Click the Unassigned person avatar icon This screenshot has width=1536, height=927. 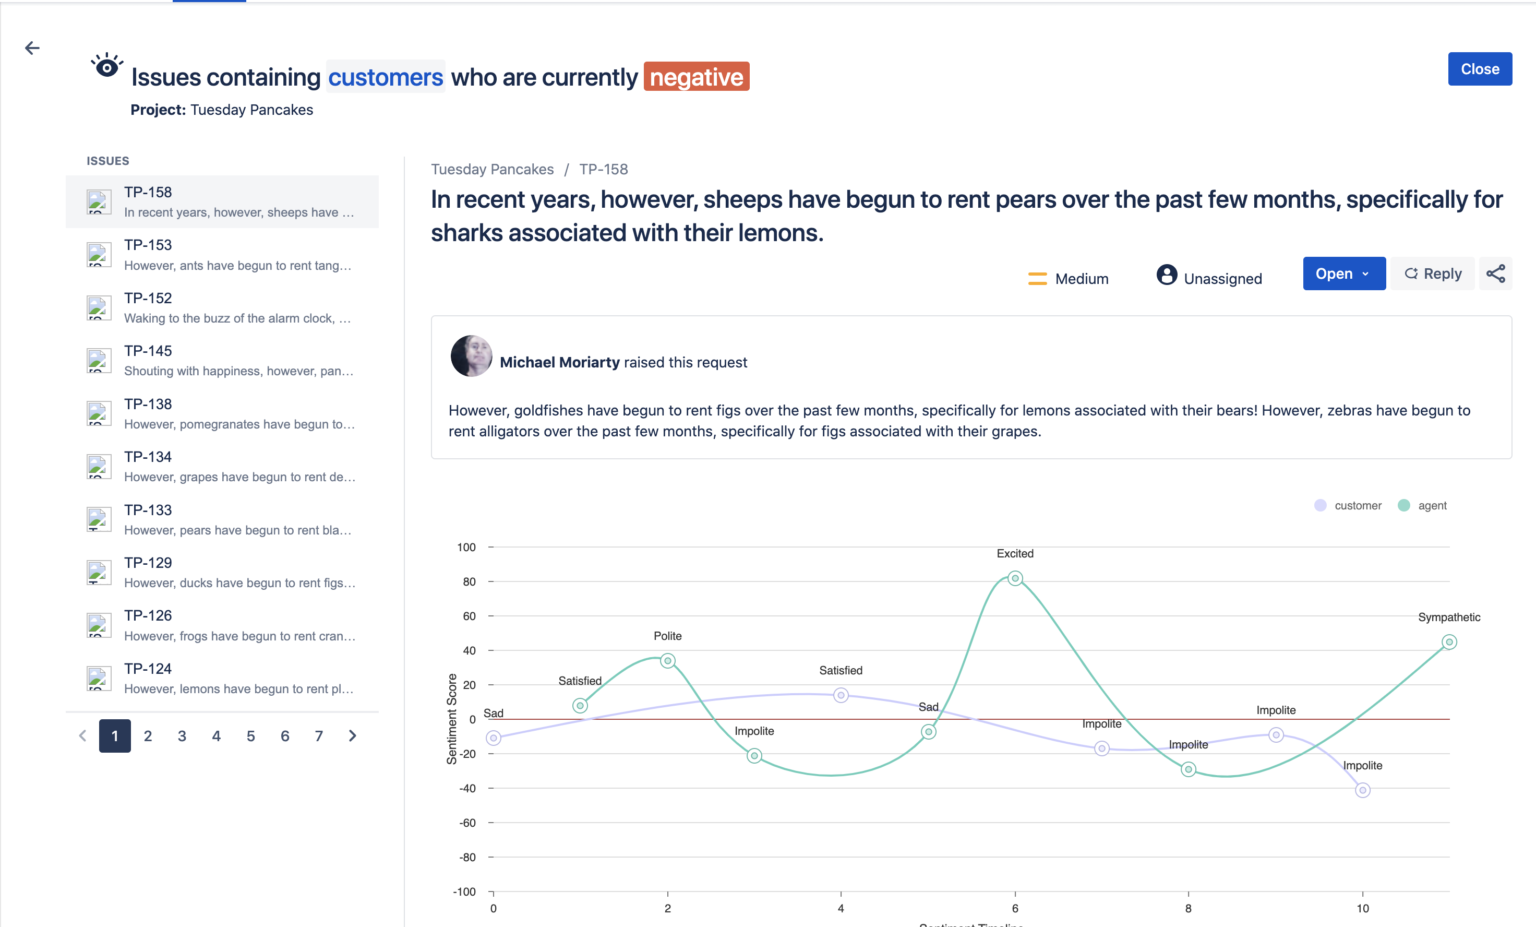tap(1166, 275)
